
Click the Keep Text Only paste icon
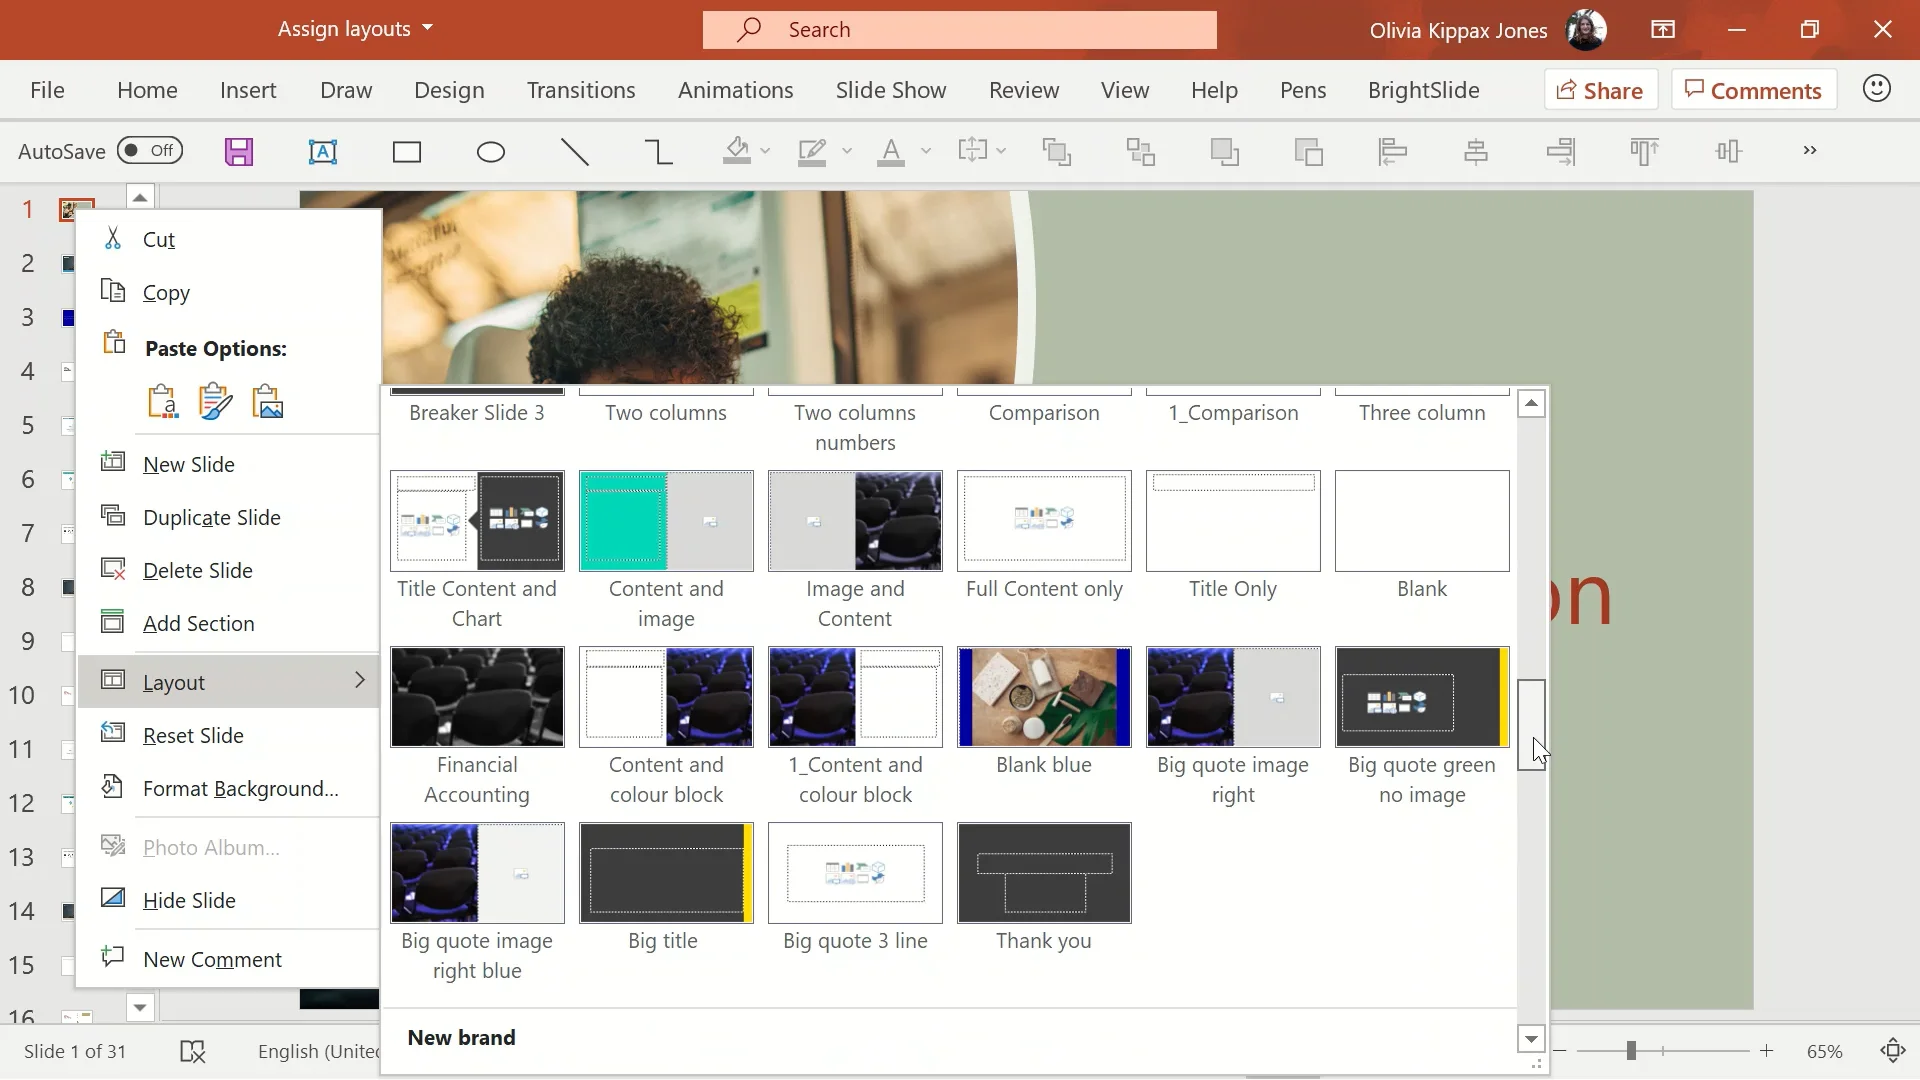tap(163, 401)
